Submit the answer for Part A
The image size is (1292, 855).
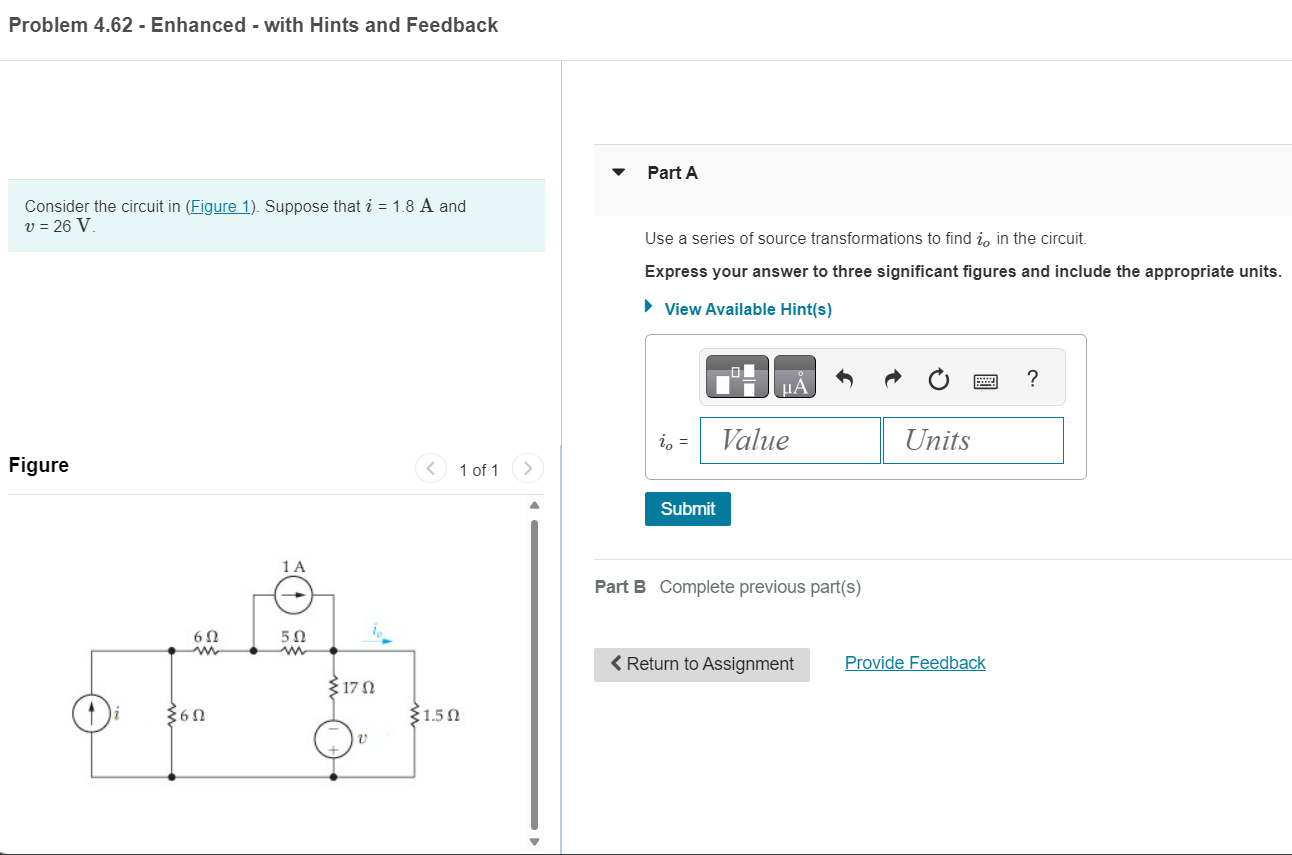pos(687,508)
